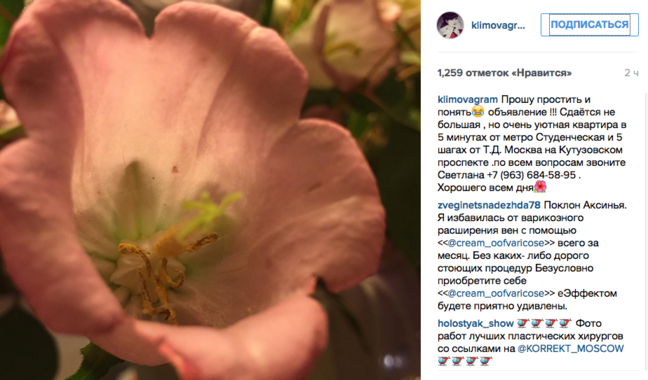The width and height of the screenshot is (648, 380).
Task: Click the crying-laughing emoji after понять
Action: (478, 112)
